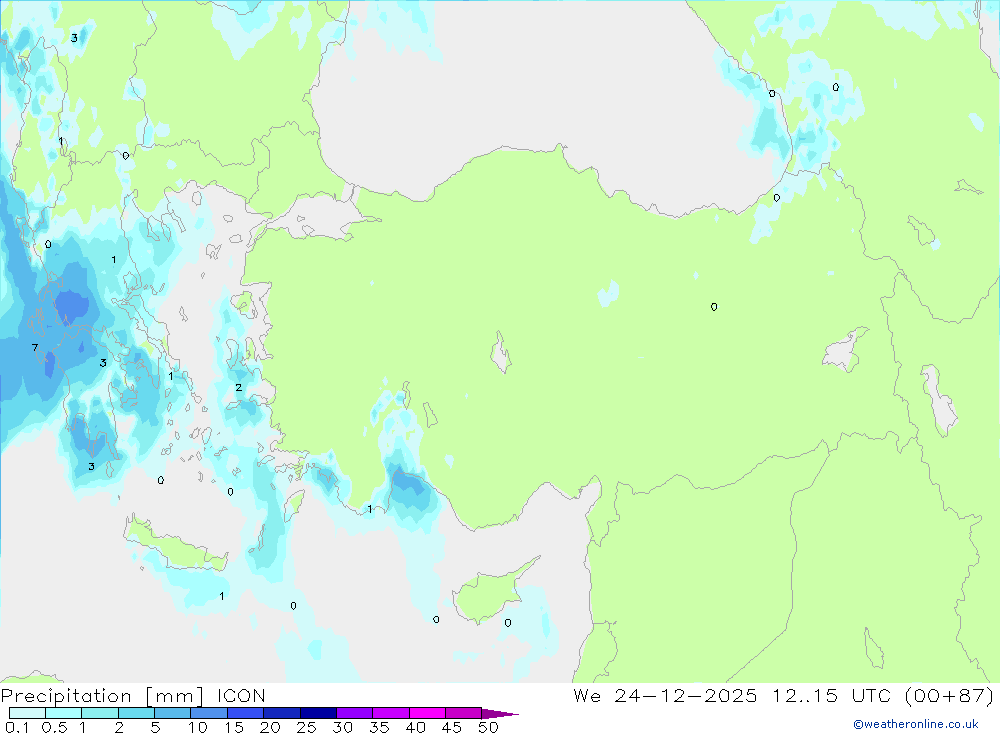This screenshot has width=1000, height=733.
Task: Click the '20' legend scale label
Action: tap(270, 727)
